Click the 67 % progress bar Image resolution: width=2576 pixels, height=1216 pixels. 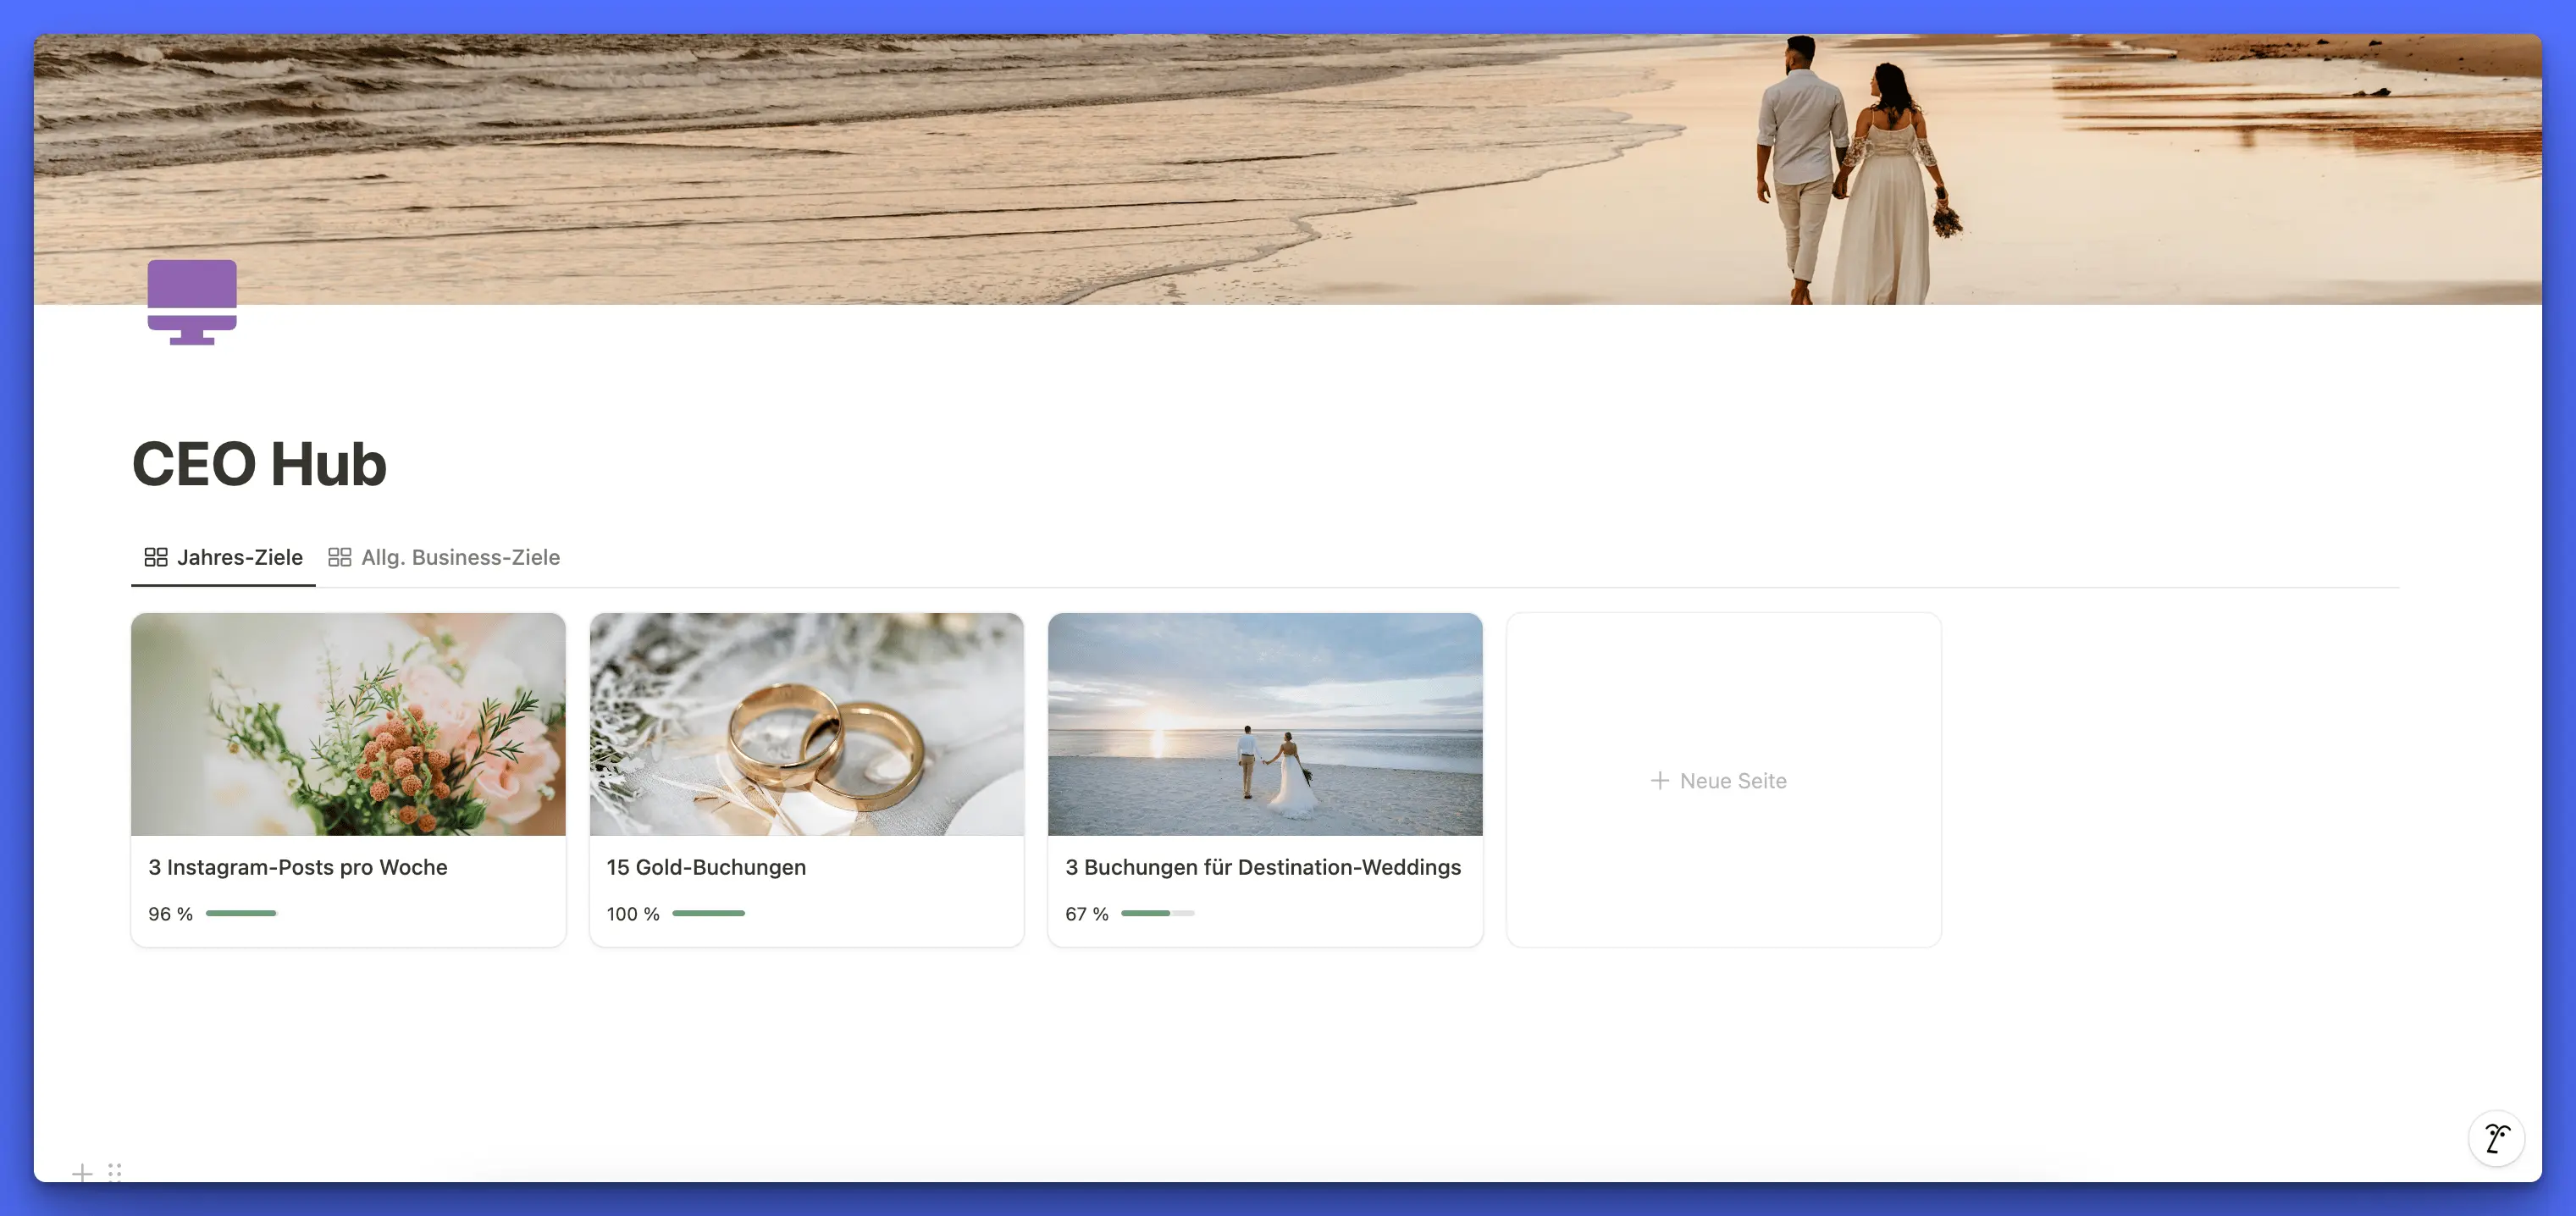tap(1157, 913)
